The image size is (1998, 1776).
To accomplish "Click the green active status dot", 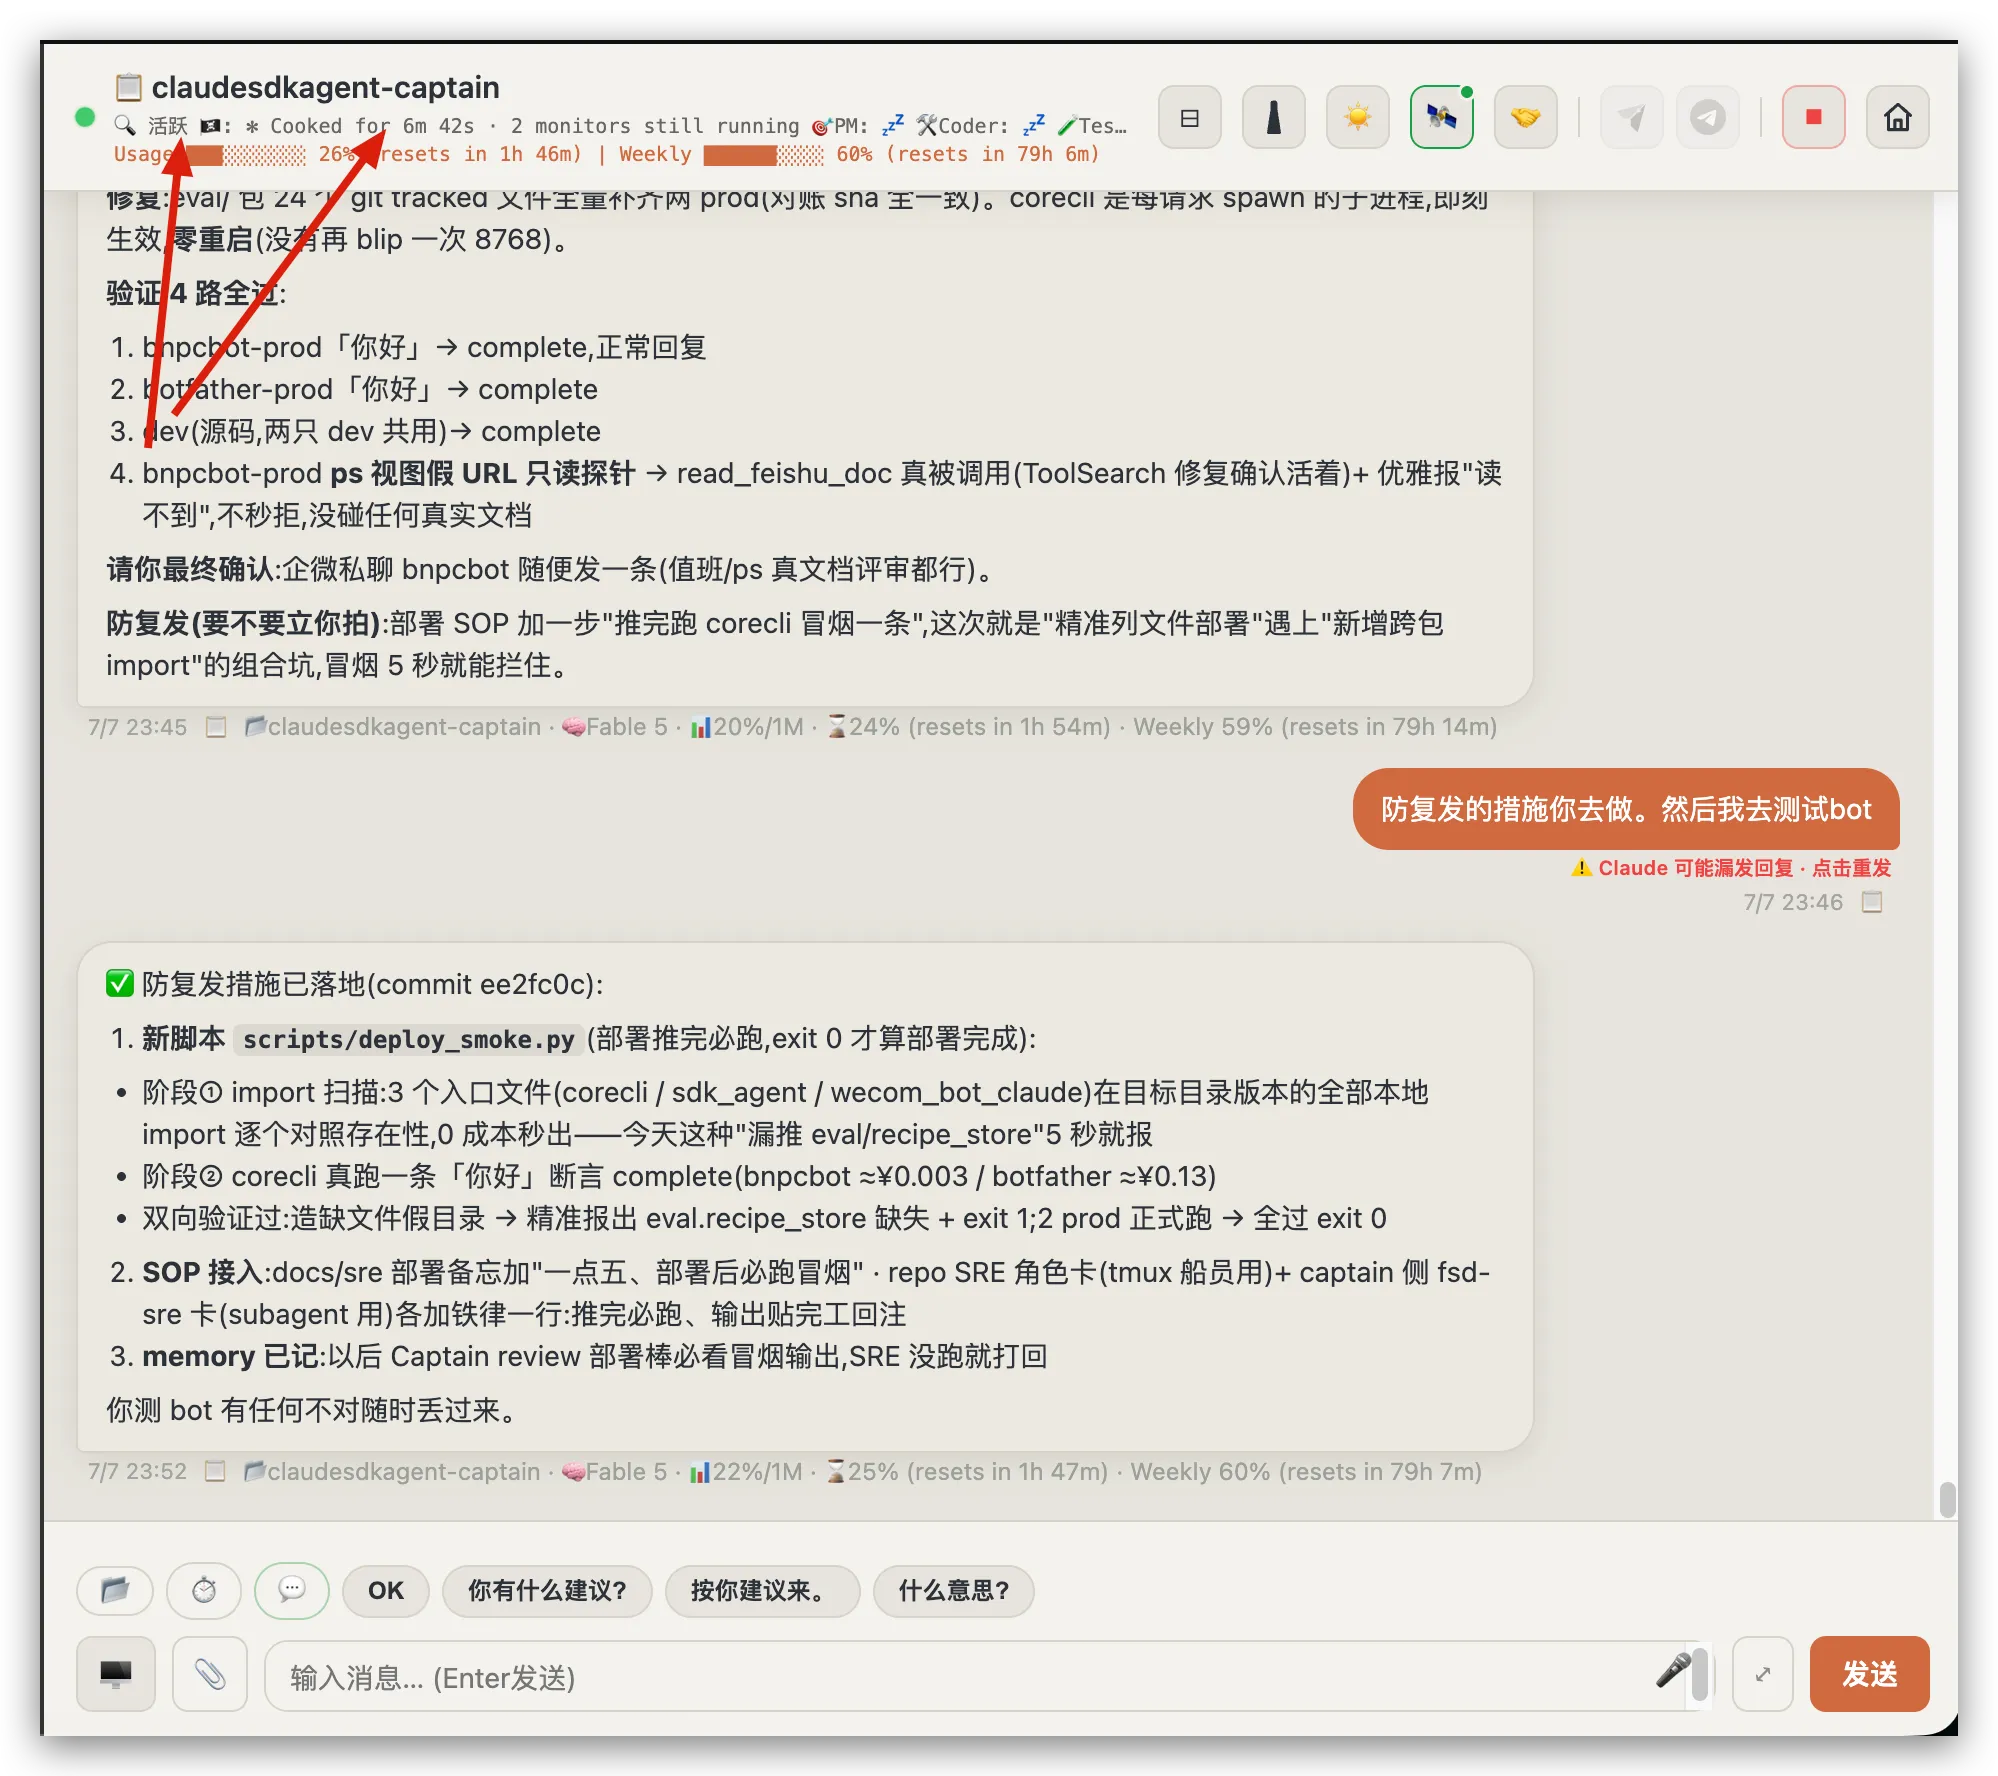I will [85, 117].
